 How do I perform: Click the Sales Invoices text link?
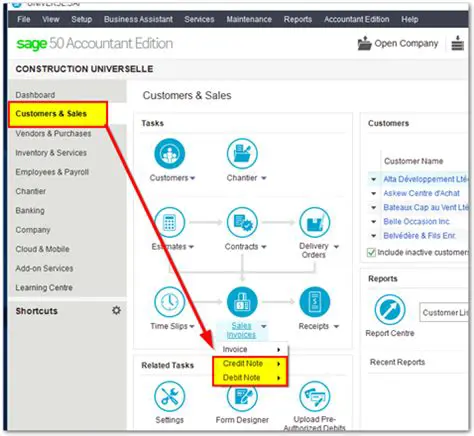coord(241,330)
